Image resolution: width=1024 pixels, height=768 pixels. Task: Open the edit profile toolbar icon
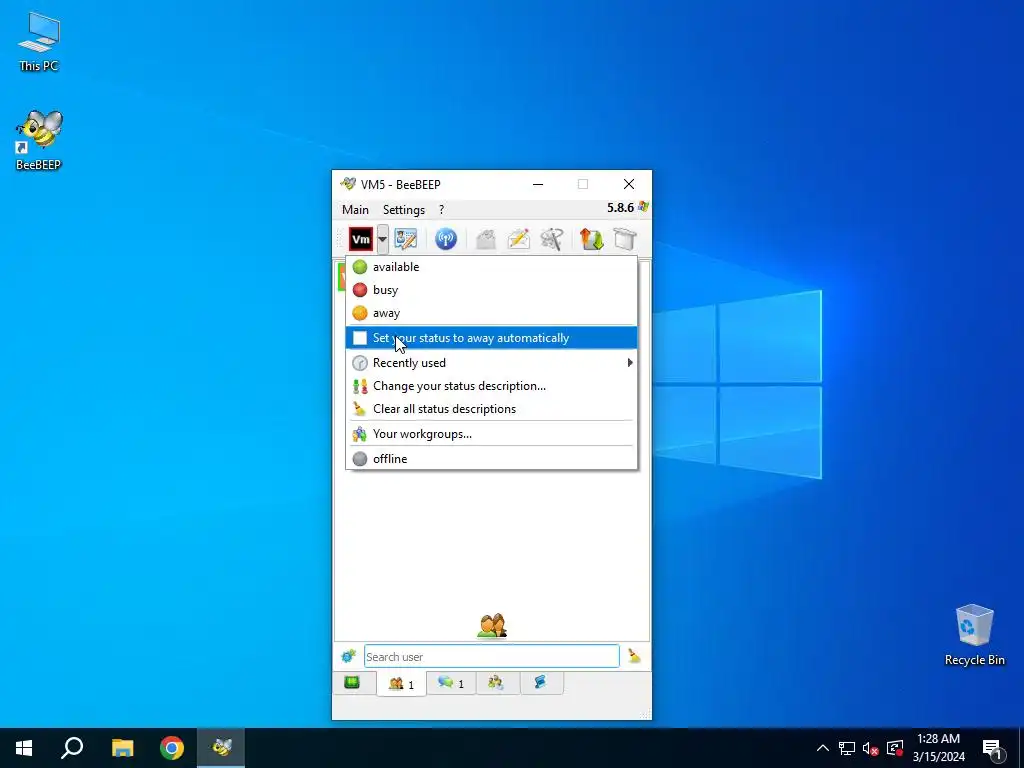tap(406, 239)
